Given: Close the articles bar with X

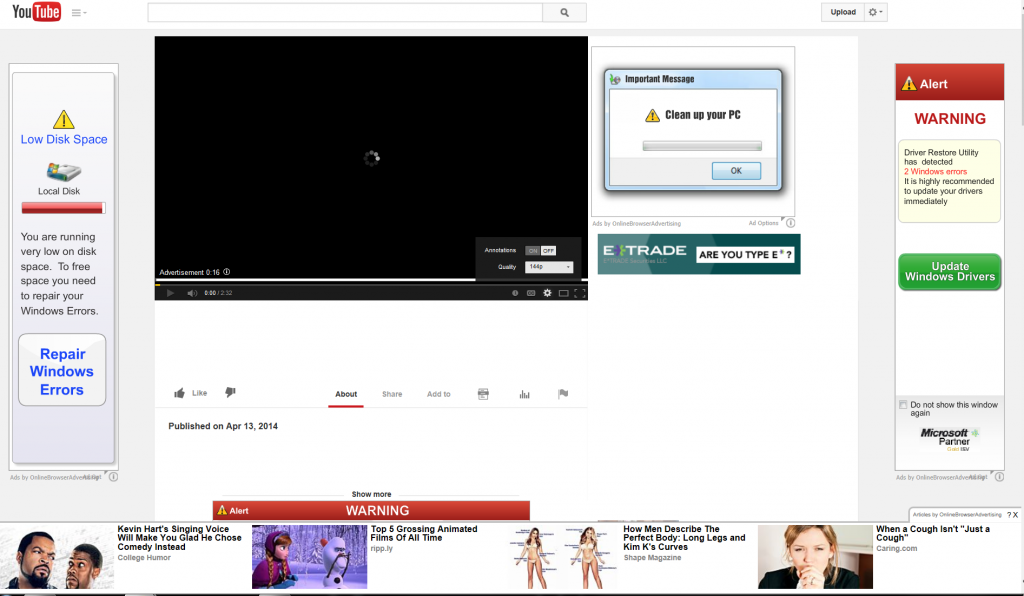Looking at the screenshot, I should [1016, 515].
